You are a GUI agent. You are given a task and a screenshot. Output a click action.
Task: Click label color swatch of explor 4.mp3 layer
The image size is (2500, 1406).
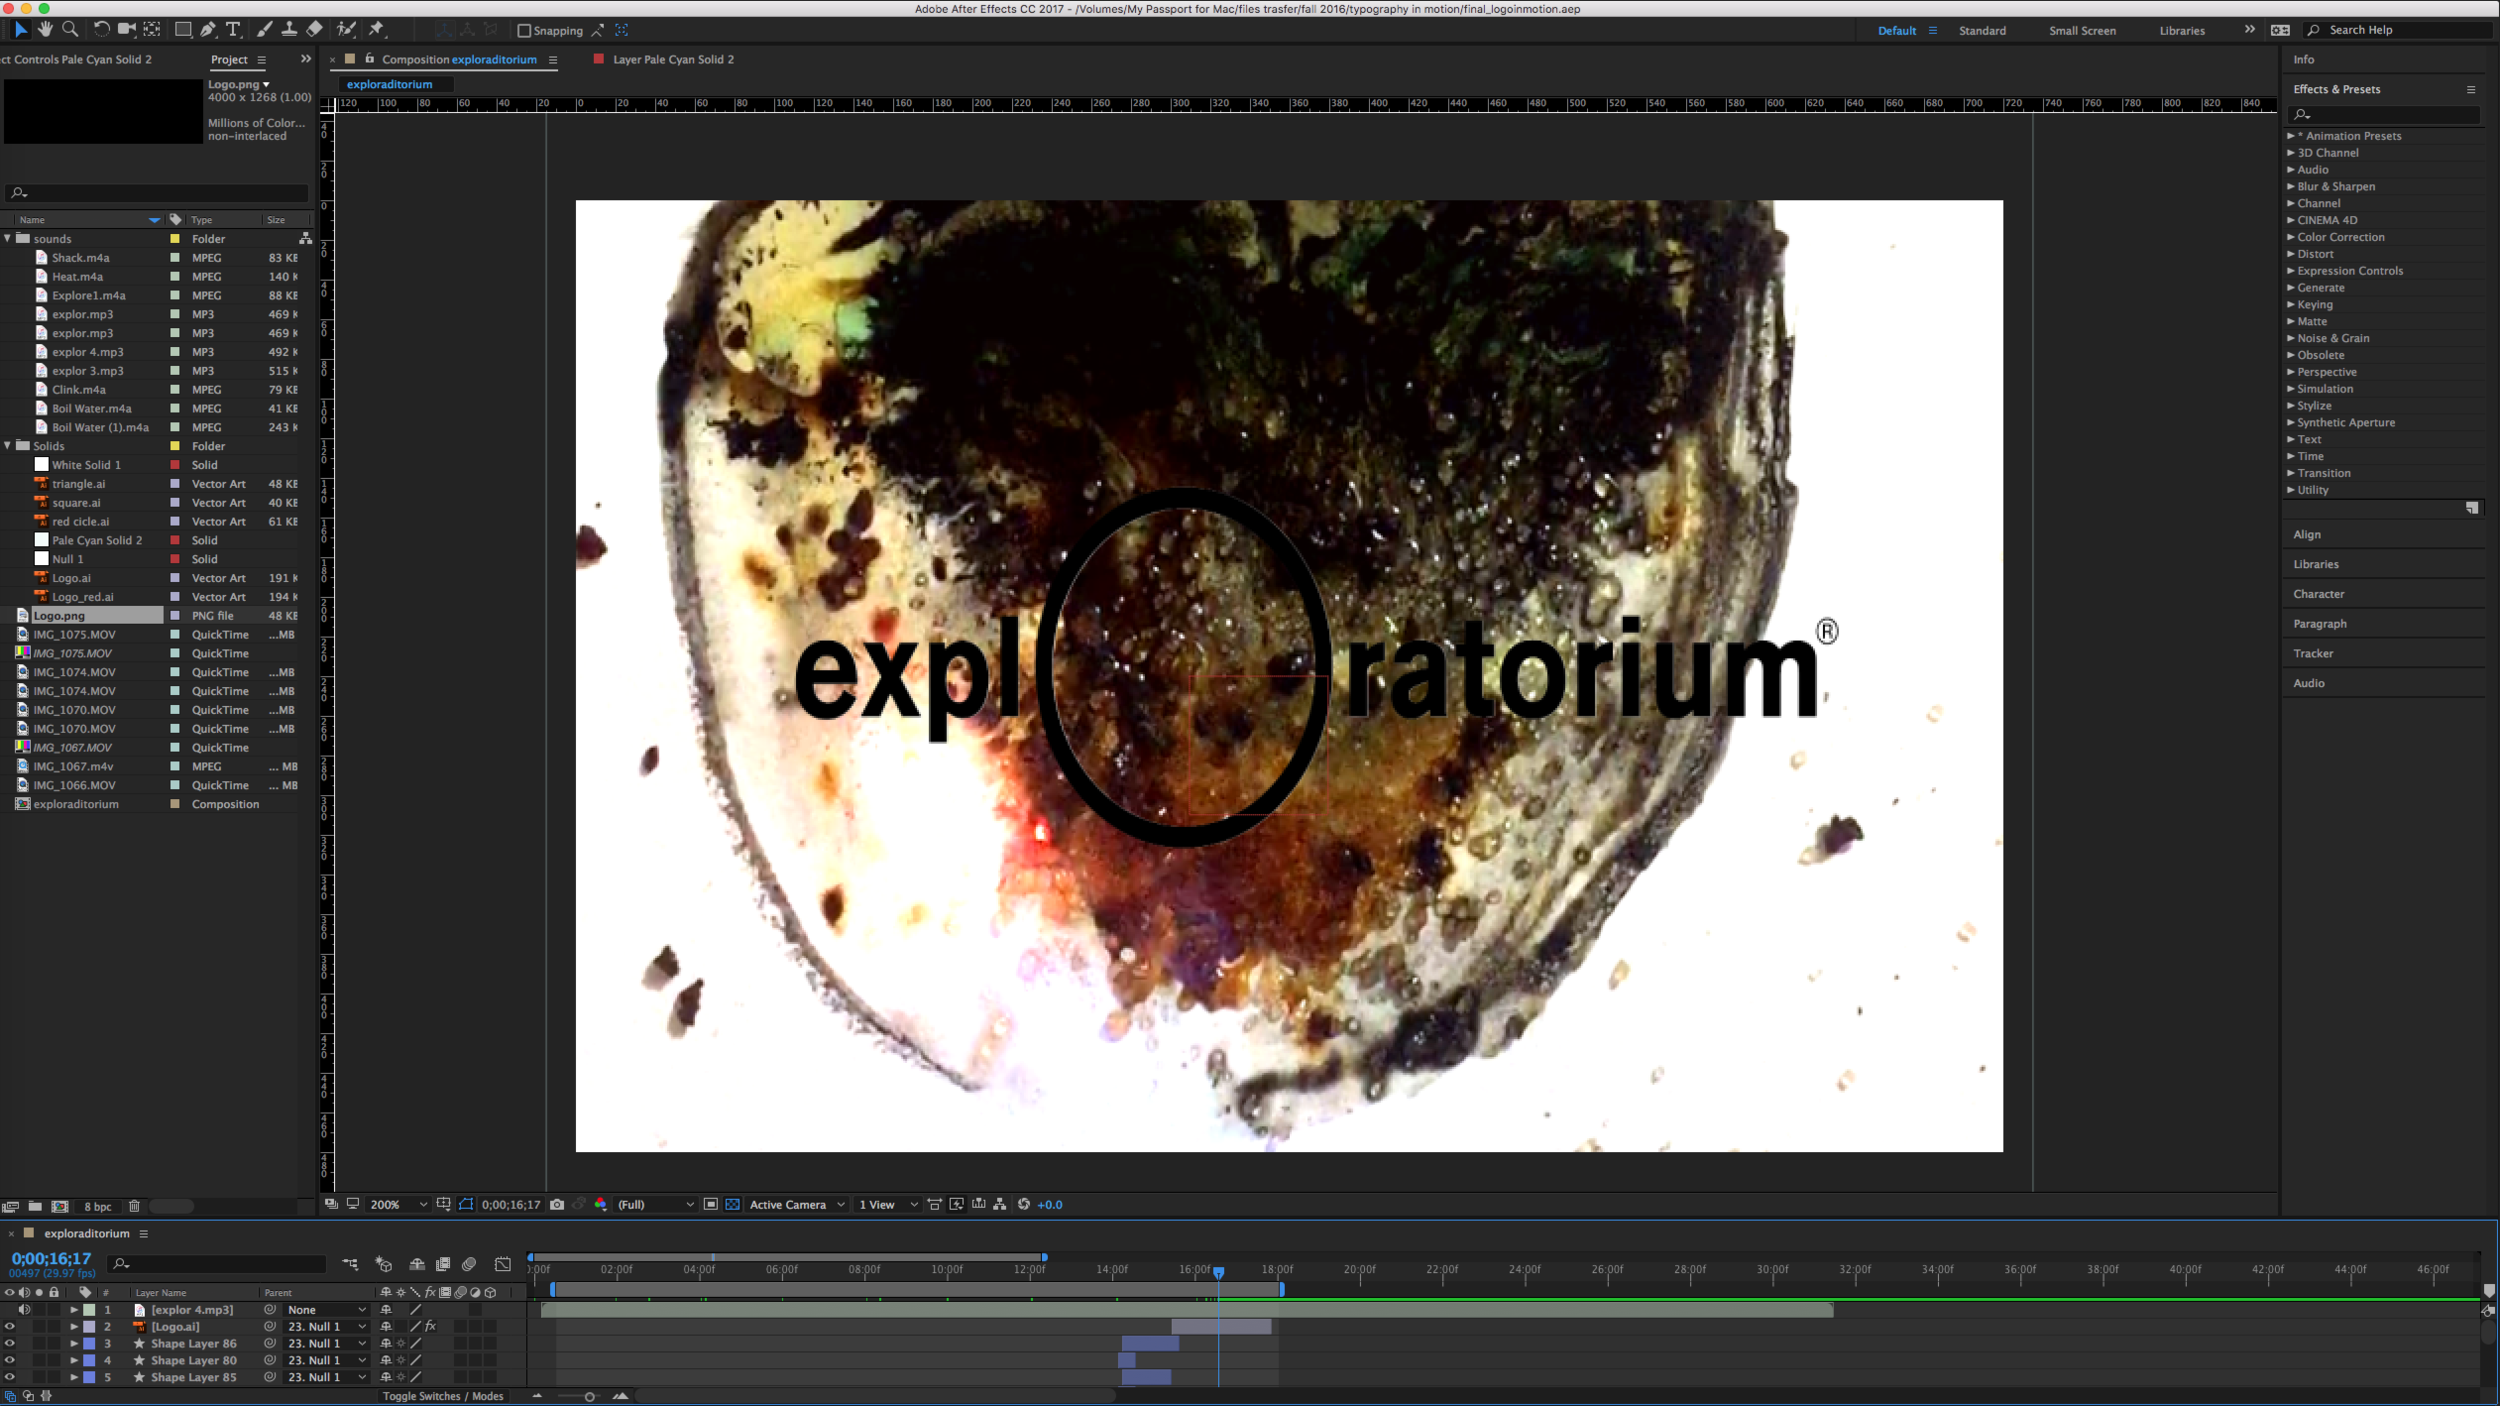tap(89, 1310)
